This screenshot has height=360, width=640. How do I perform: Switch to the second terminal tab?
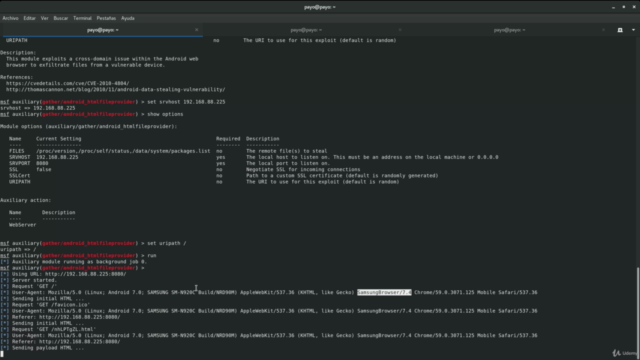pos(306,30)
